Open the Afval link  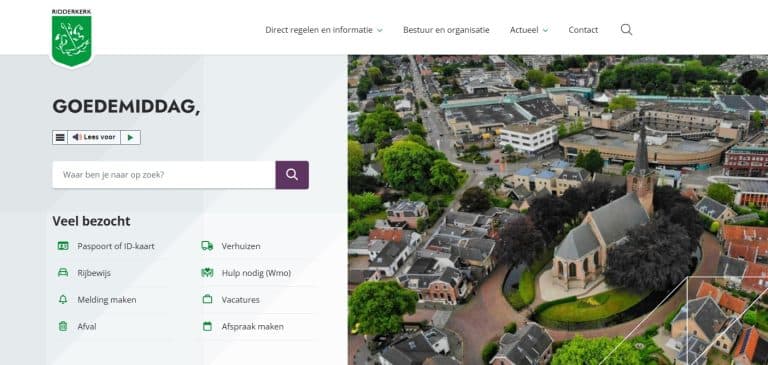coord(87,327)
